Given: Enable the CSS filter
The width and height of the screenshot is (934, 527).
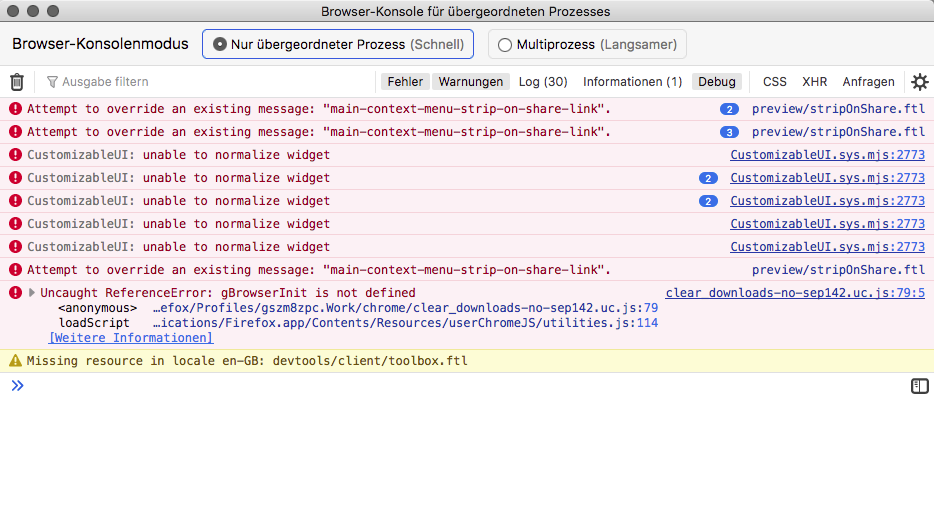Looking at the screenshot, I should tap(775, 82).
